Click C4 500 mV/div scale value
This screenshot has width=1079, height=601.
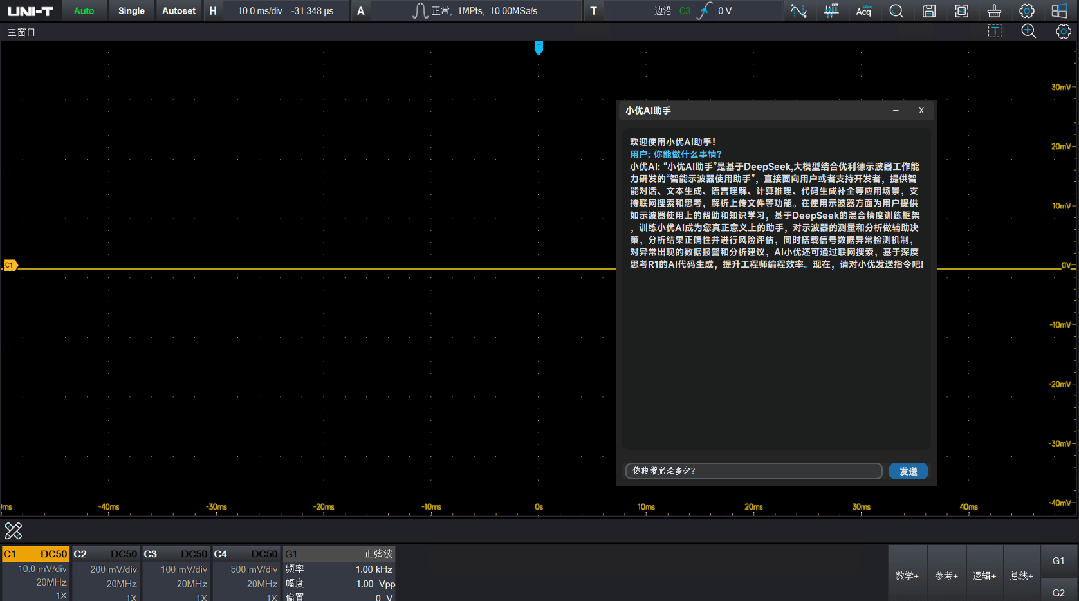254,569
